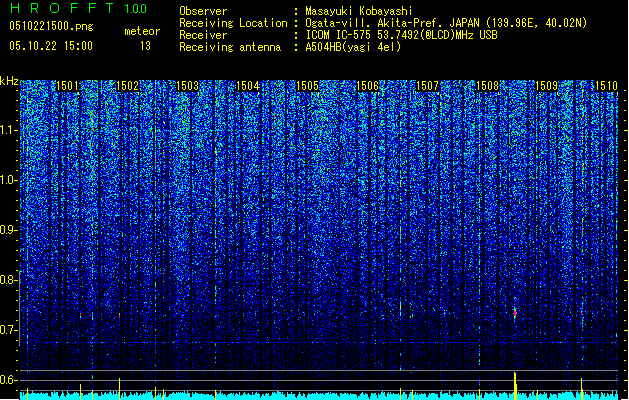Click the 1502 time marker
The height and width of the screenshot is (400, 629).
click(127, 86)
